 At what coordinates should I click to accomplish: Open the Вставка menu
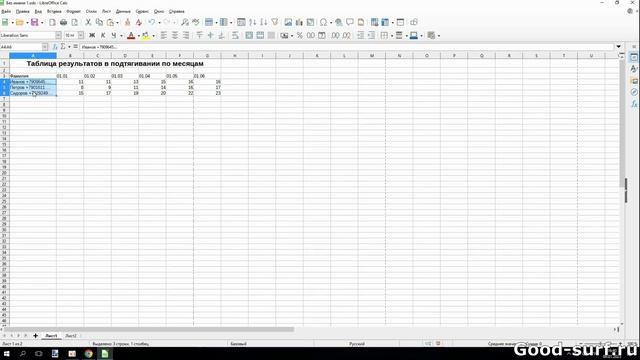[54, 11]
